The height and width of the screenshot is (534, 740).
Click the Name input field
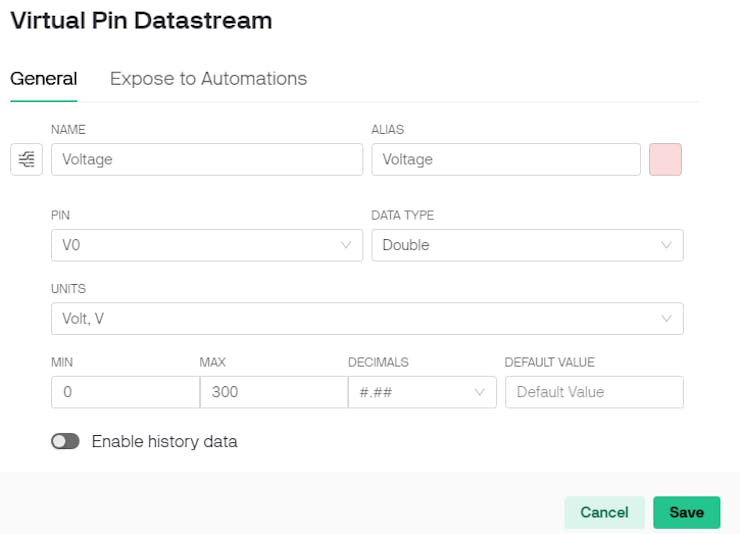pos(206,159)
